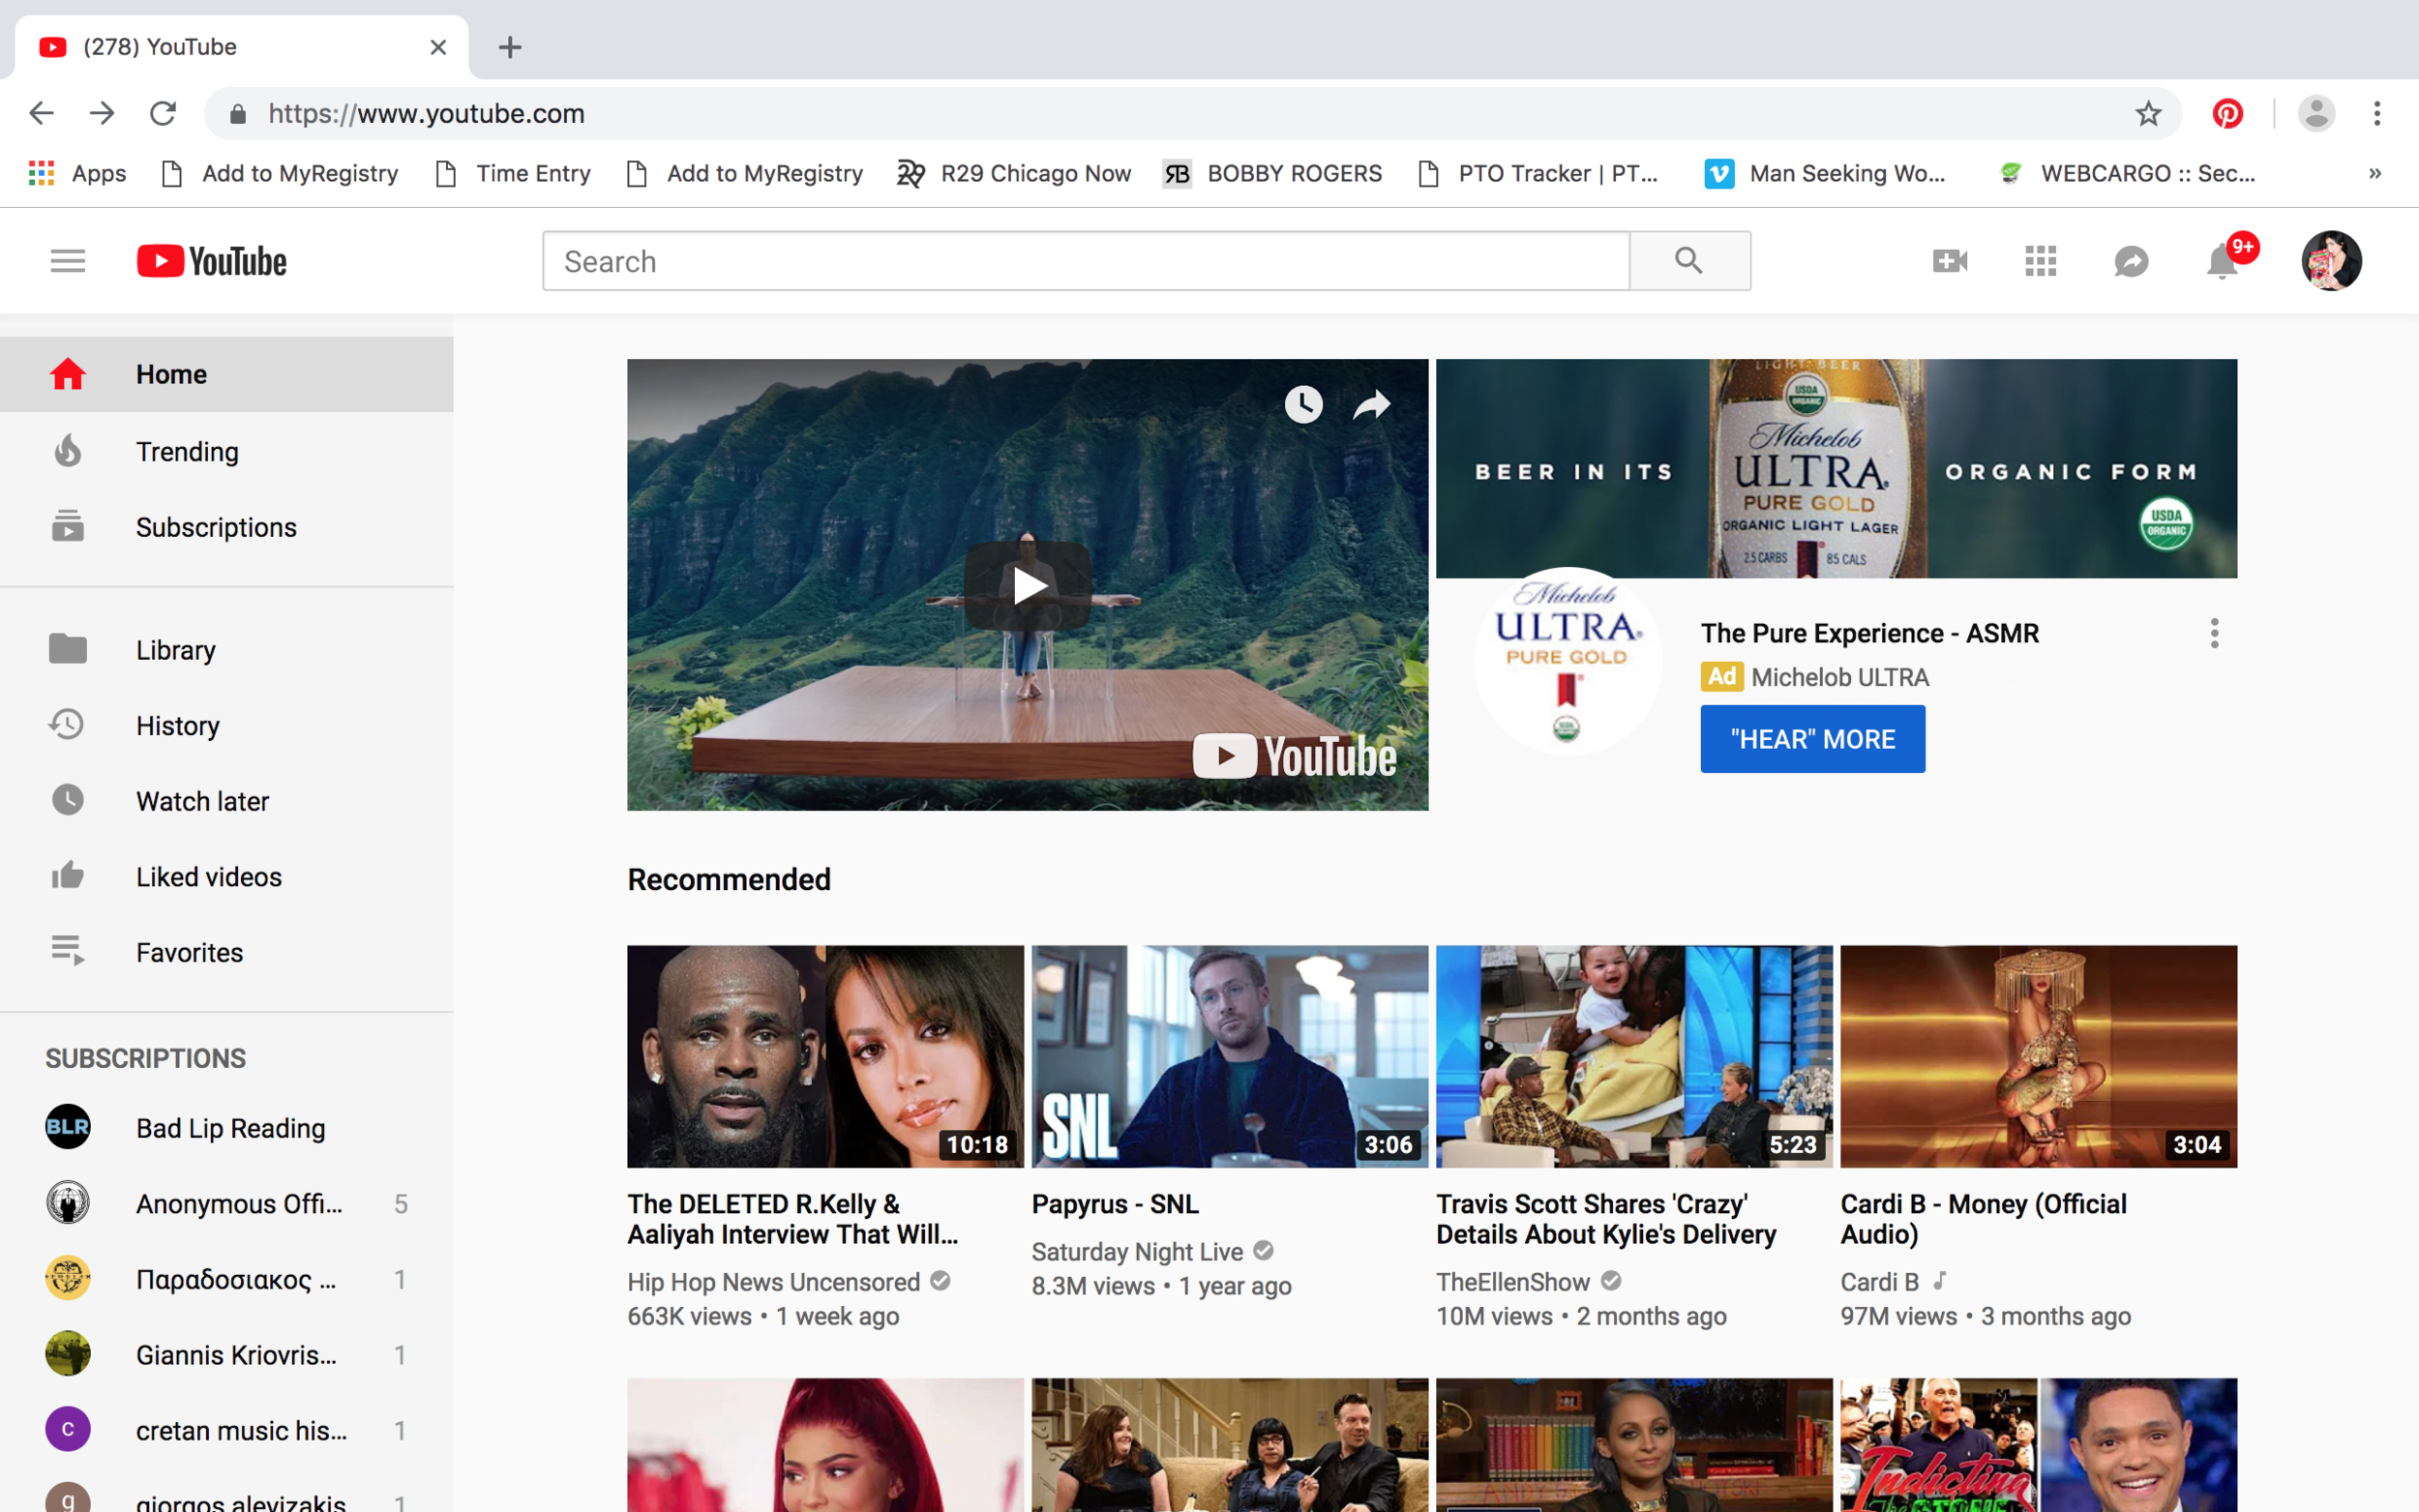Open The Pure Experience - ASMR title
The height and width of the screenshot is (1512, 2419).
tap(1869, 633)
